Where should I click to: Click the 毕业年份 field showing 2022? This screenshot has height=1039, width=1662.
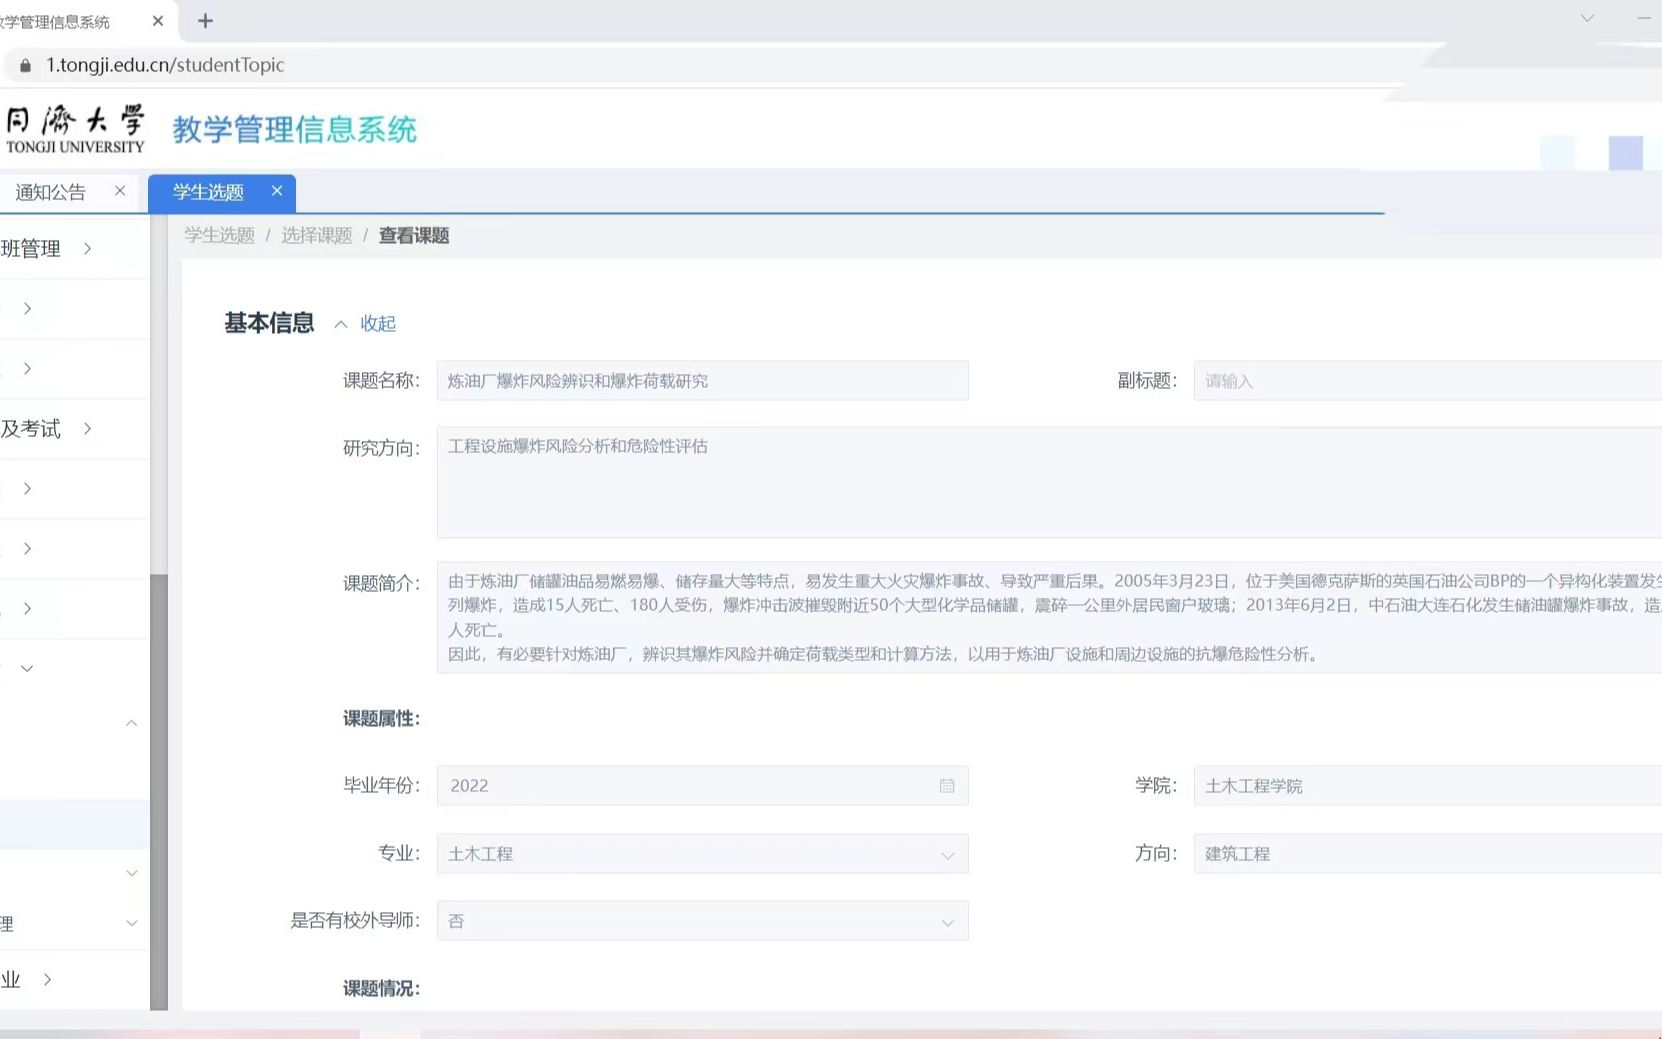(x=702, y=786)
